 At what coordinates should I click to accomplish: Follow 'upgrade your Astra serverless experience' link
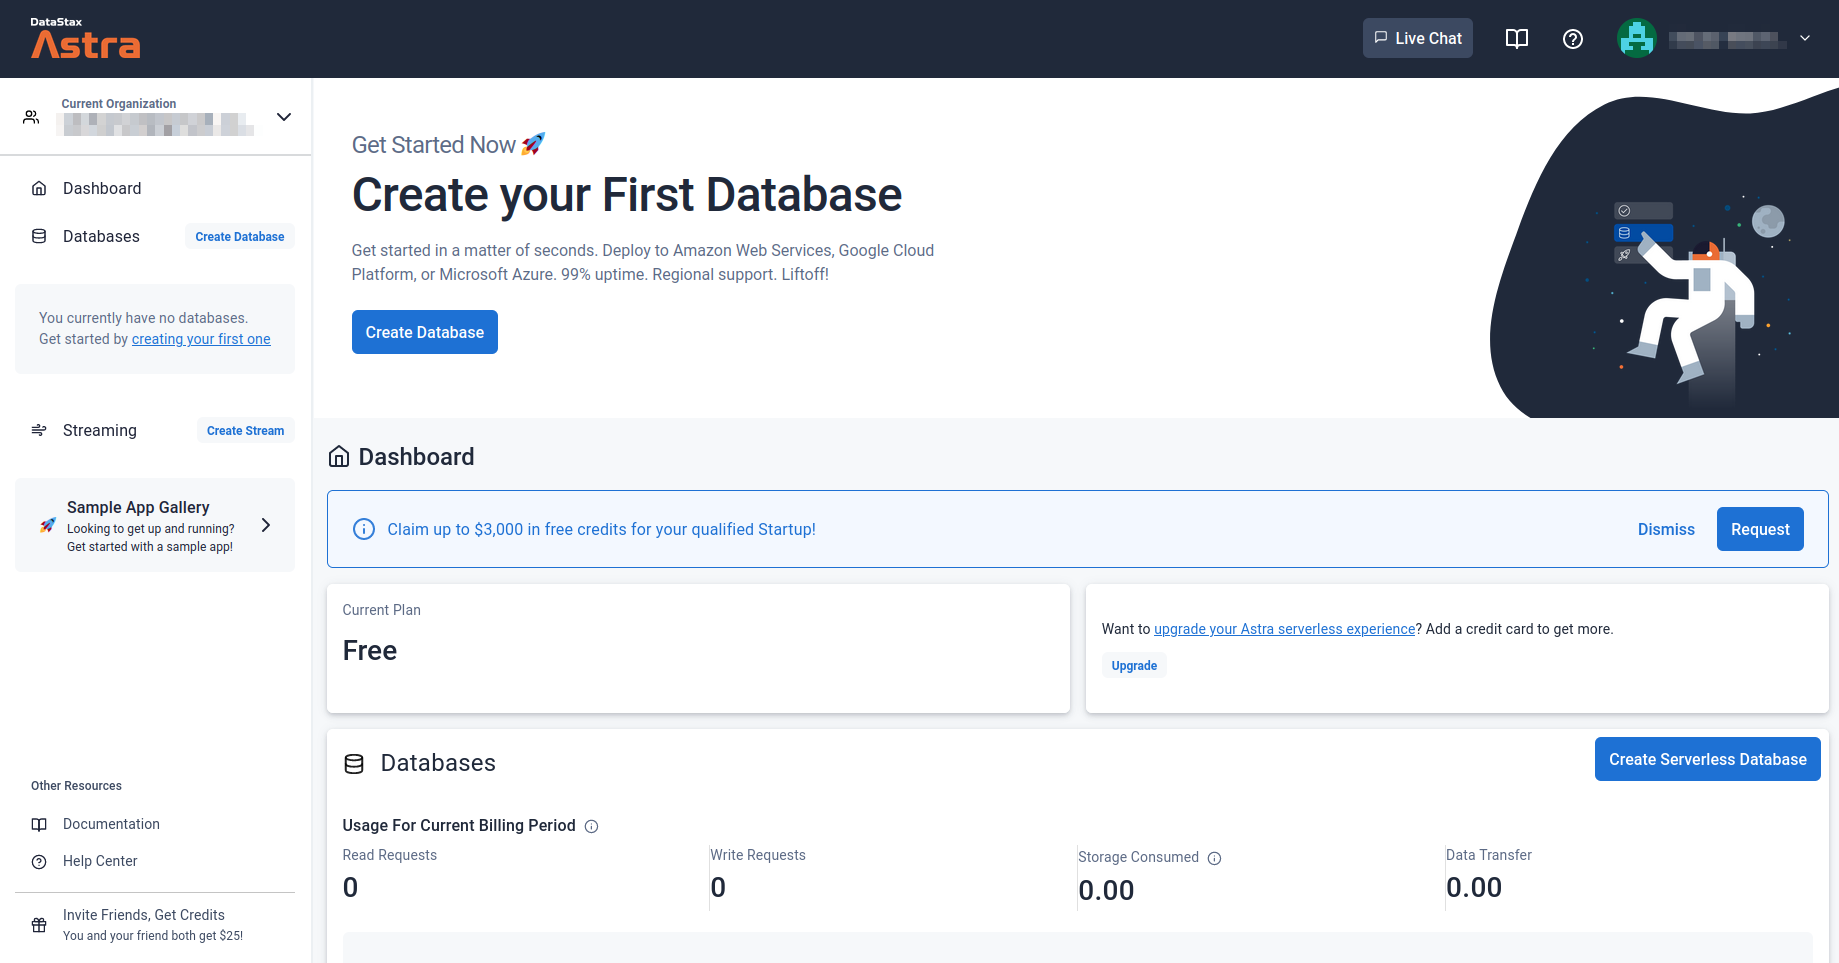click(1285, 629)
